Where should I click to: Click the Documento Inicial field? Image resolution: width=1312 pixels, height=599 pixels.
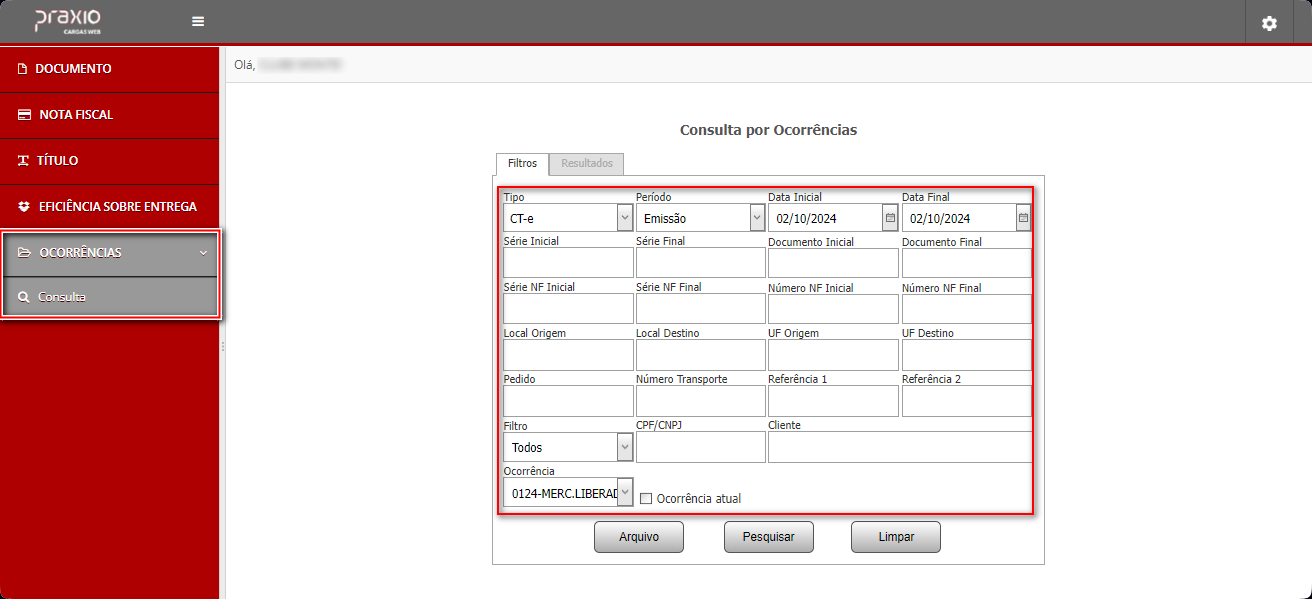[x=834, y=263]
